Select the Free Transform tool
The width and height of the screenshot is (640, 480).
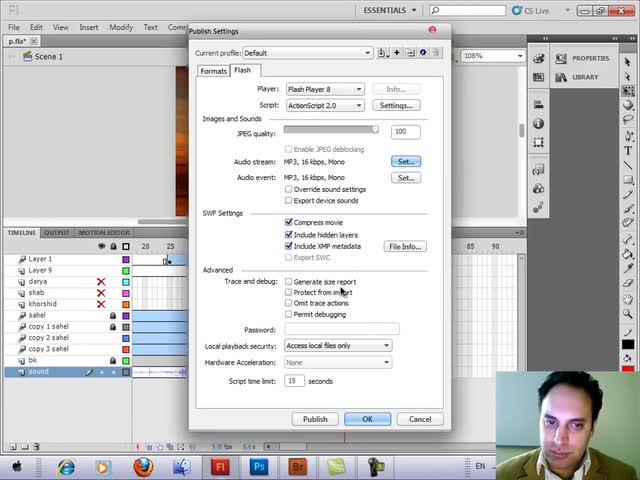628,91
